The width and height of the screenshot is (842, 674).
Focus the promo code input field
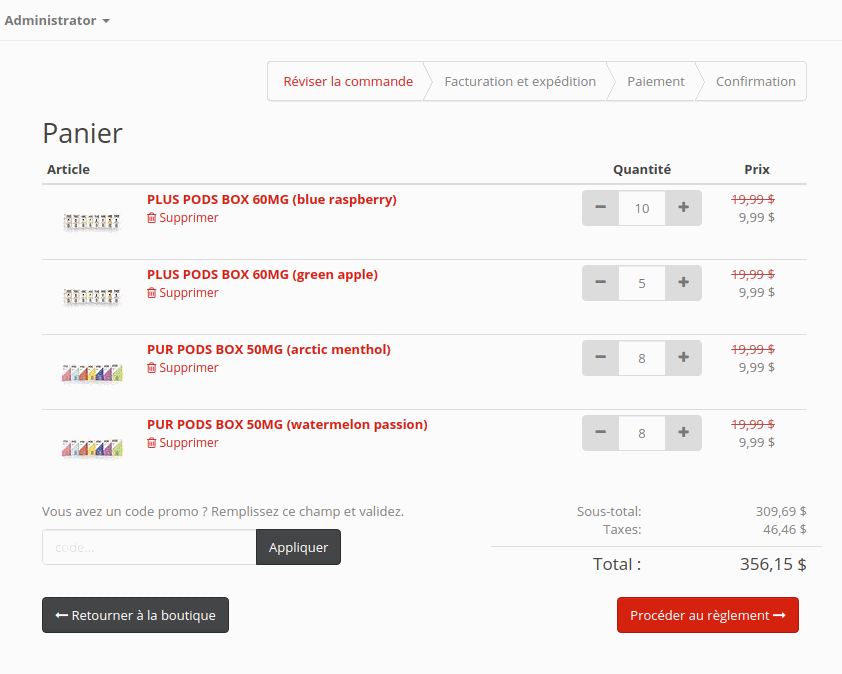point(149,547)
